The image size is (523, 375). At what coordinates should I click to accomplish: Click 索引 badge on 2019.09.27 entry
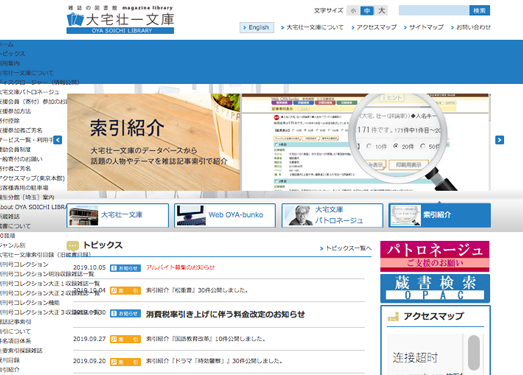click(x=125, y=339)
